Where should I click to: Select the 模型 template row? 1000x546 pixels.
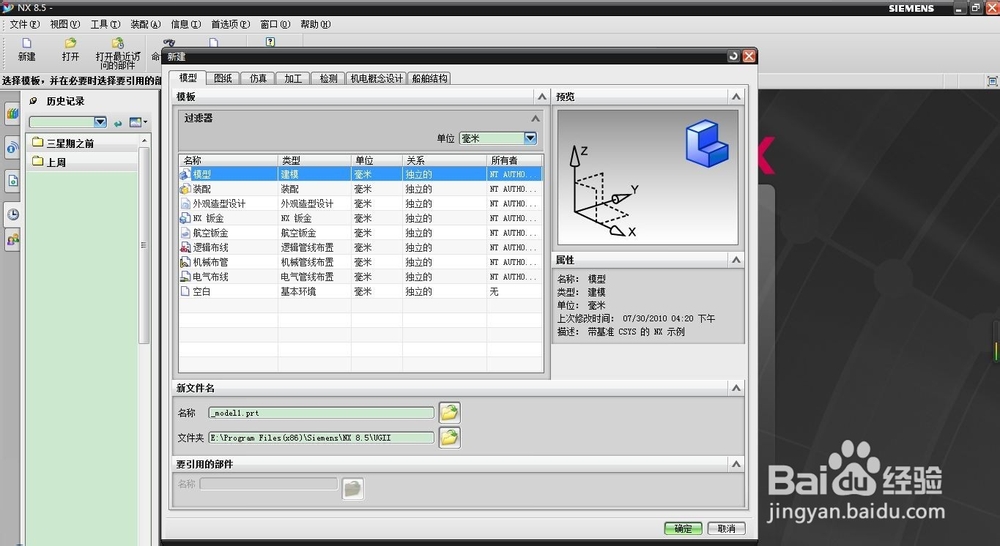tap(360, 174)
